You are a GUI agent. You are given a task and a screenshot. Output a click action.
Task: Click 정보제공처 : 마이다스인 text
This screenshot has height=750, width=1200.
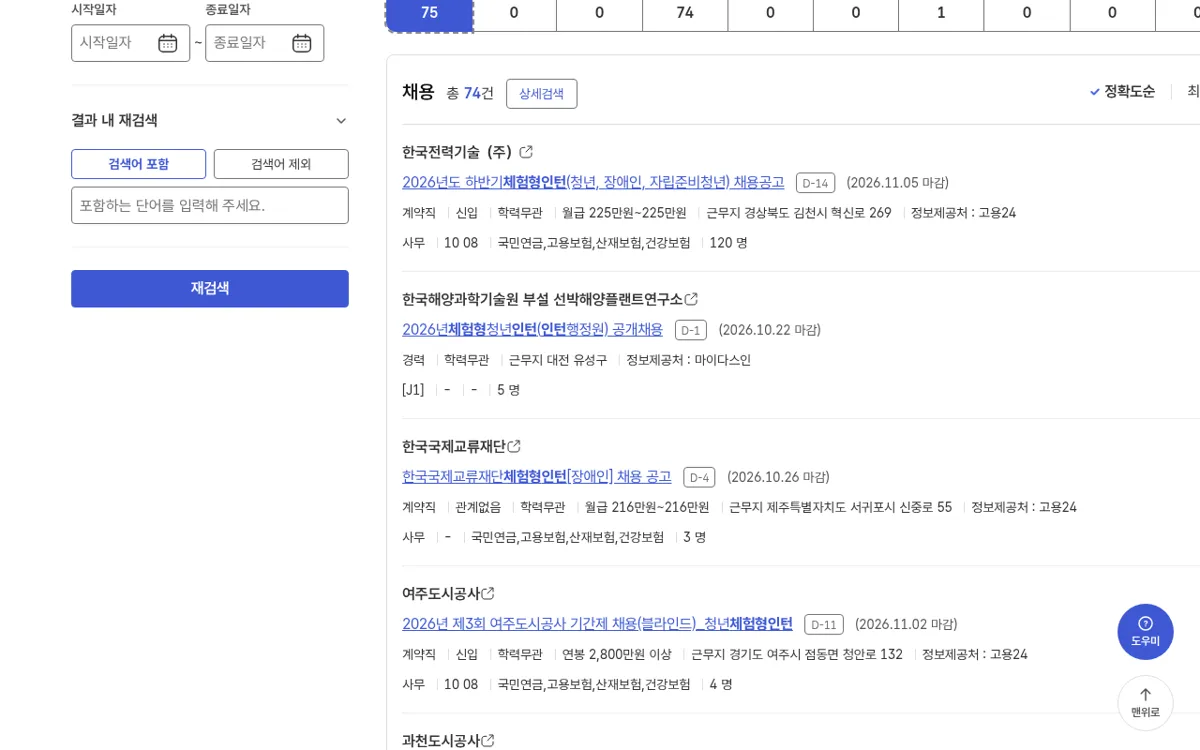click(688, 360)
